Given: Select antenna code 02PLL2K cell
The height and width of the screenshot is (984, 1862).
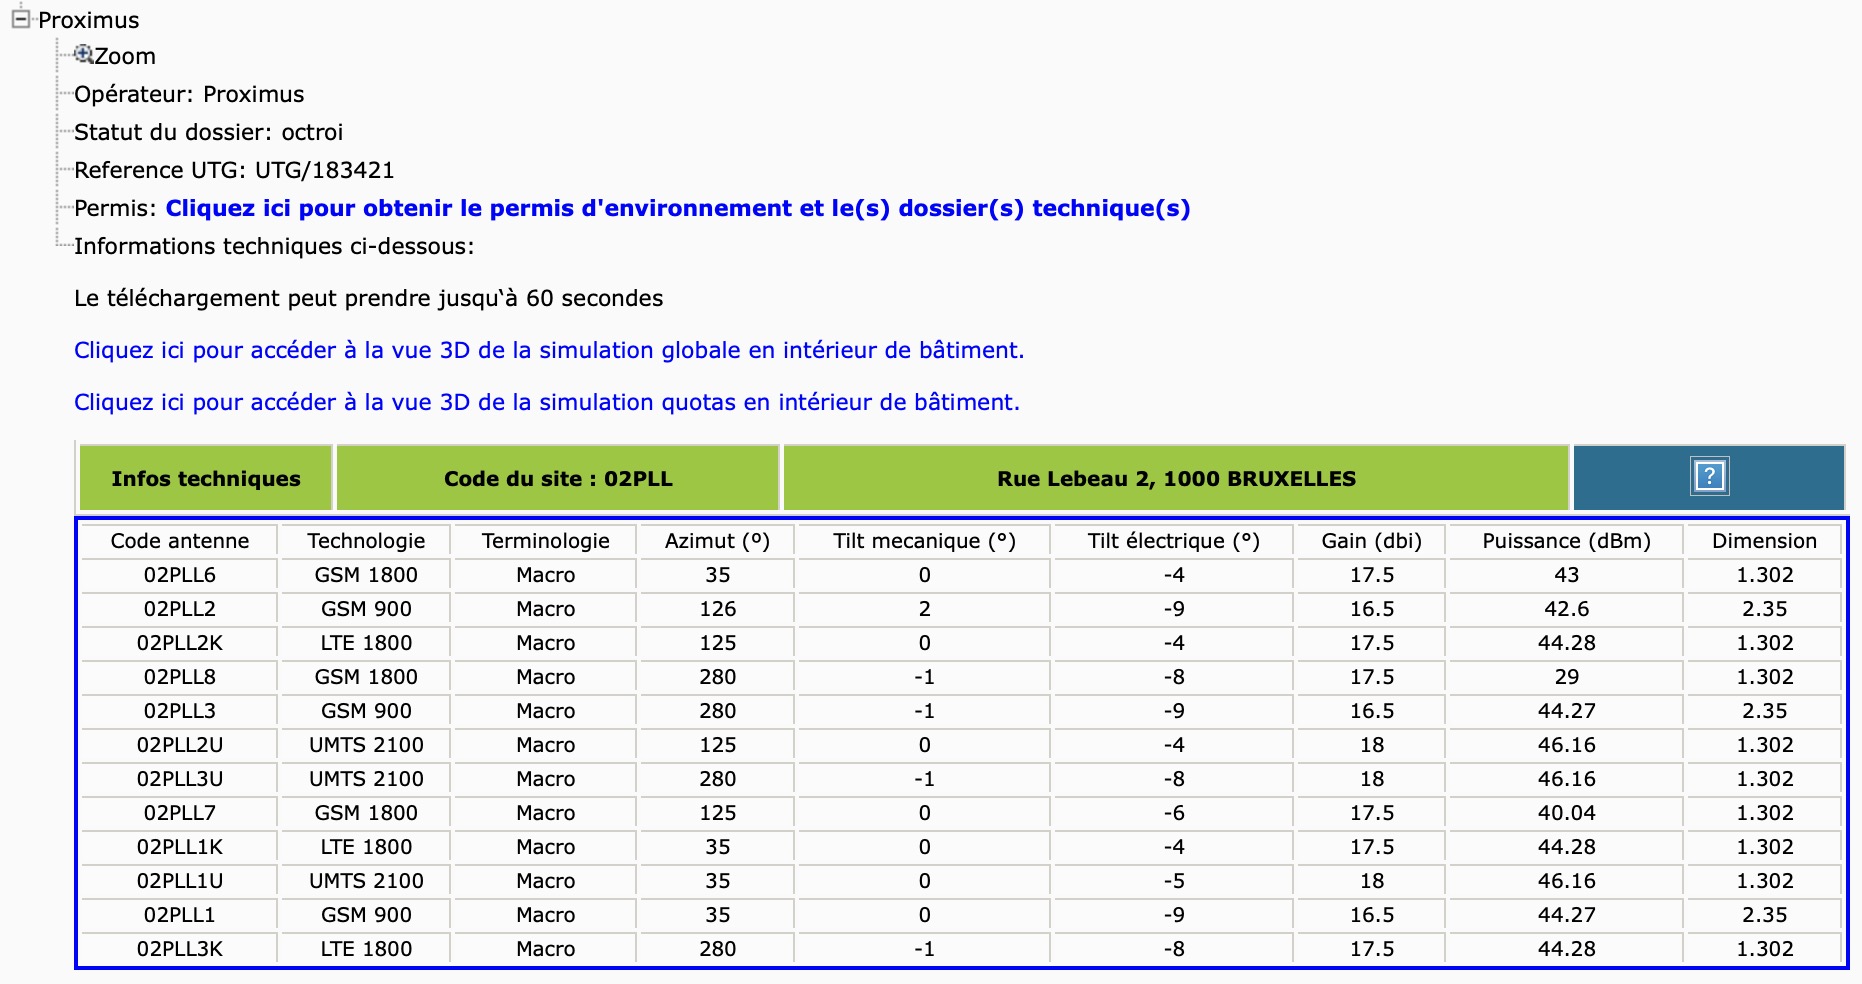Looking at the screenshot, I should click(180, 643).
